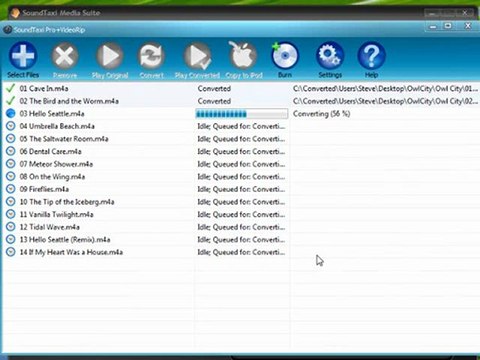This screenshot has width=480, height=360.
Task: Click the queued icon beside 12 Tidal Wave.m4a
Action: pos(11,227)
